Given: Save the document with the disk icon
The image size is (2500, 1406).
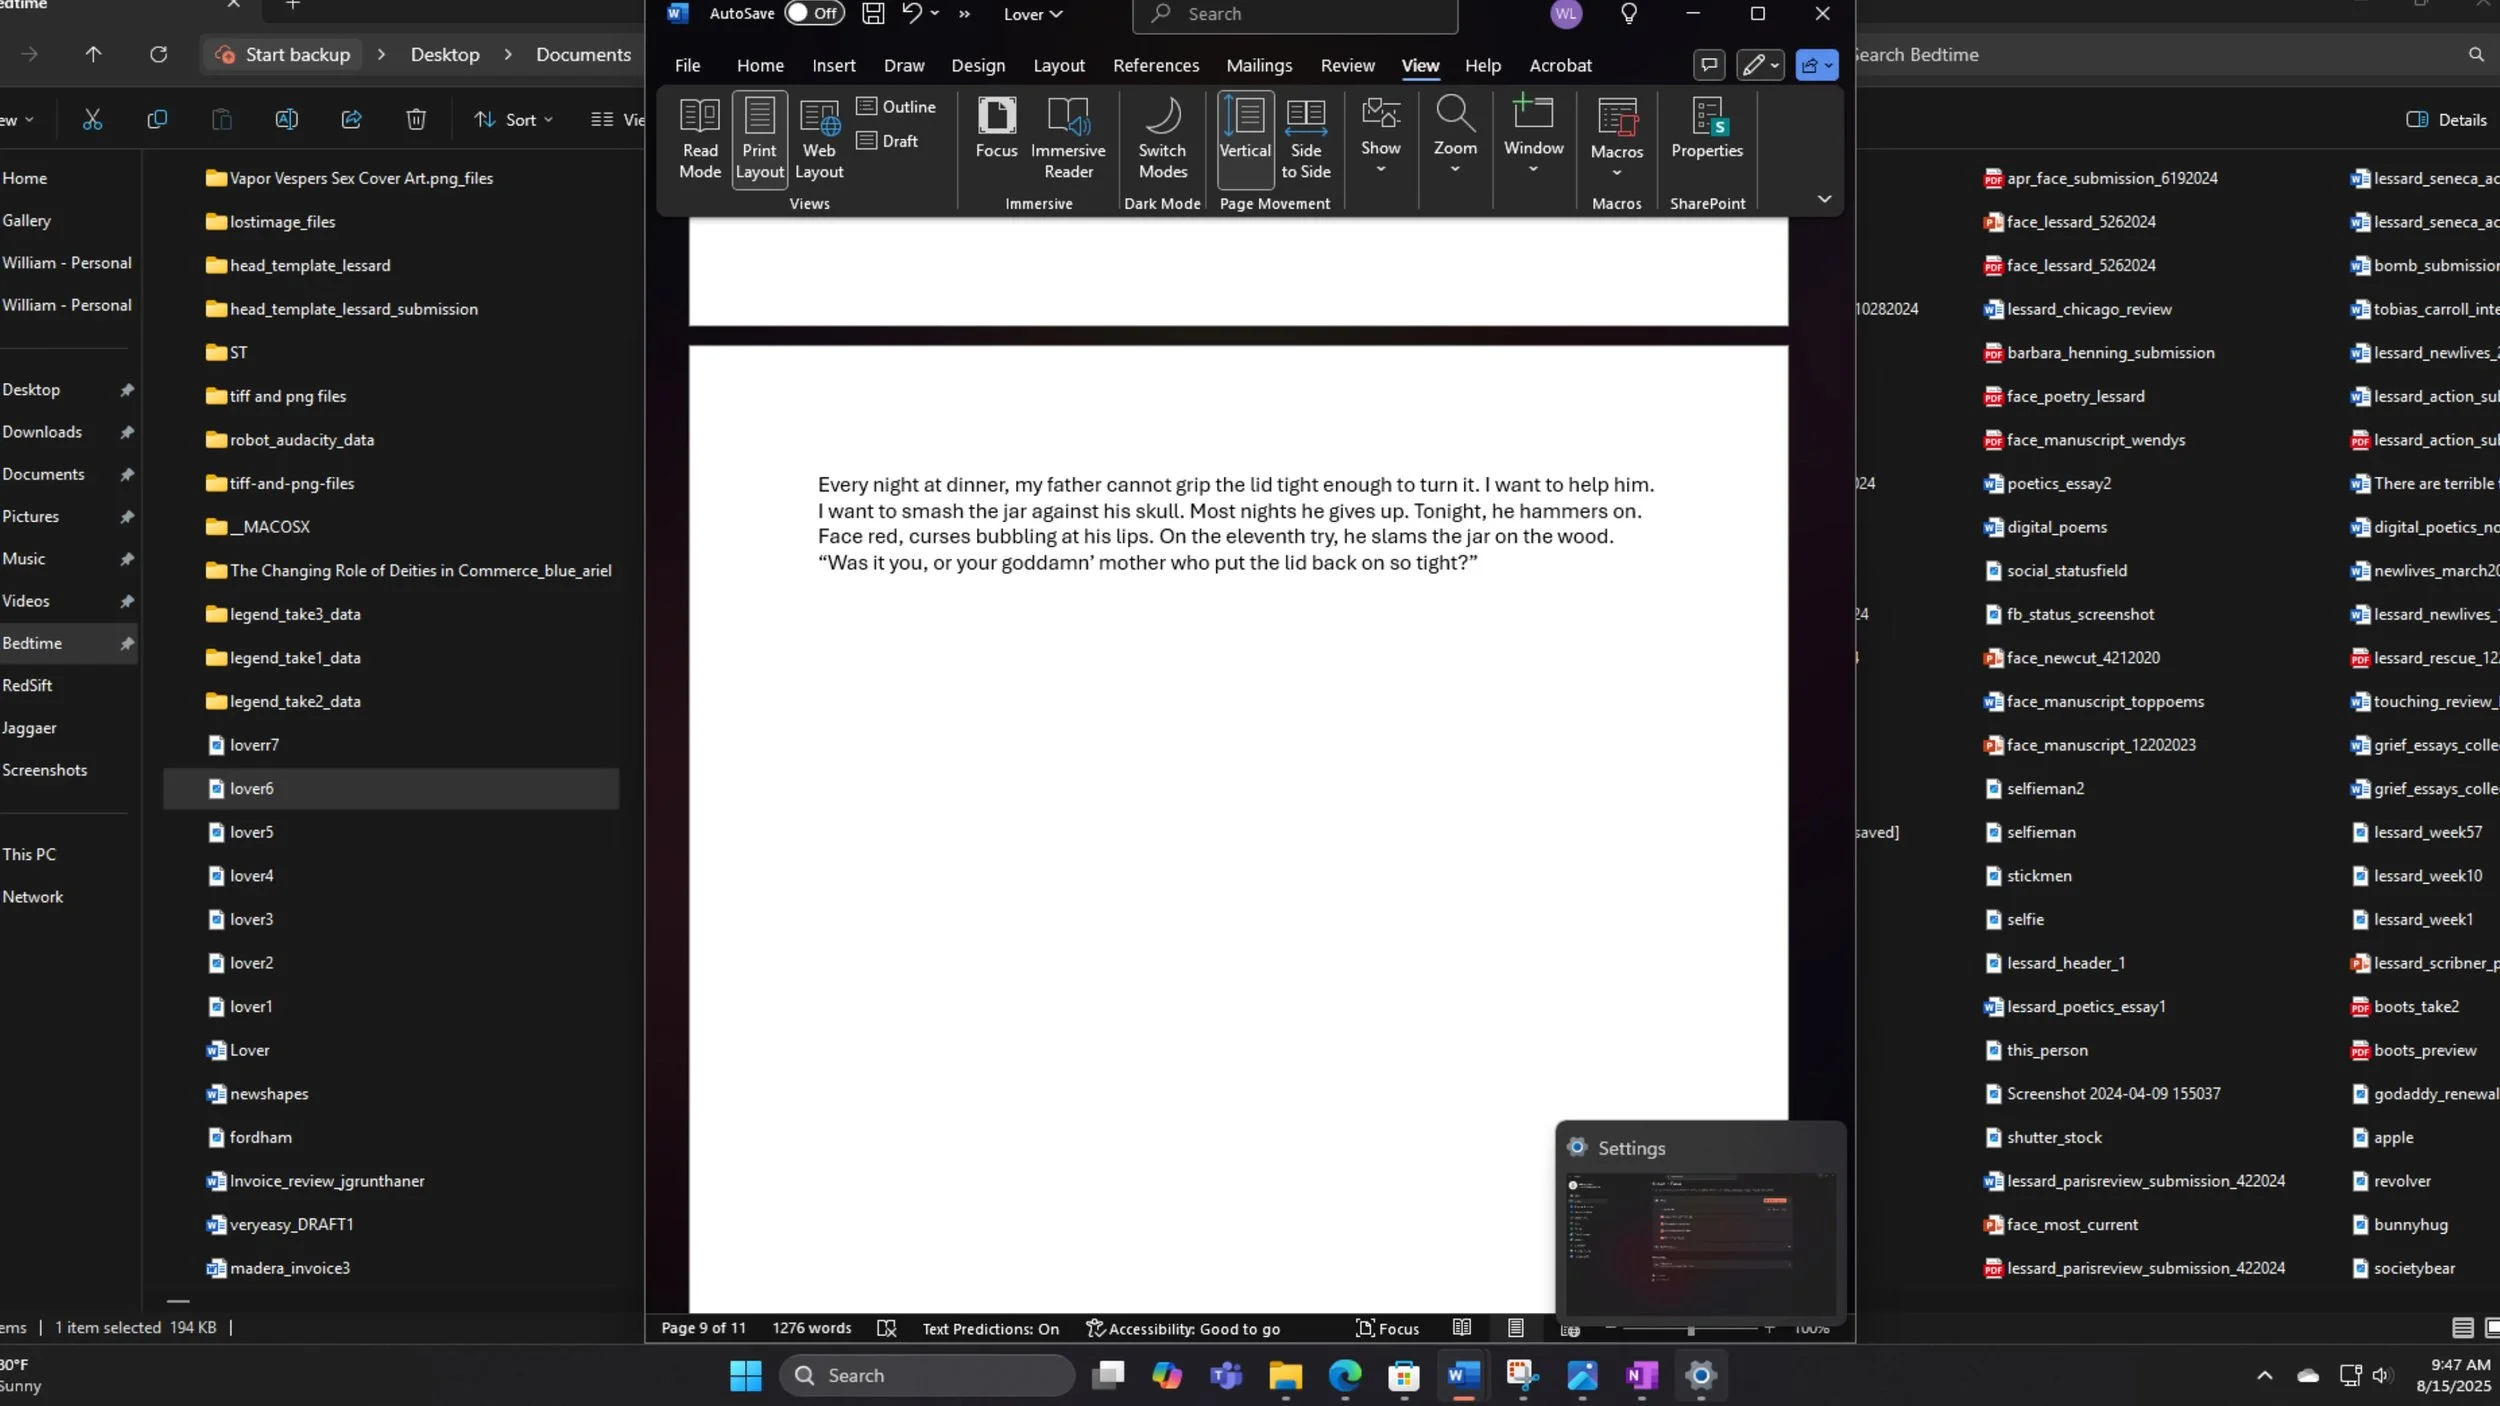Looking at the screenshot, I should [x=873, y=13].
